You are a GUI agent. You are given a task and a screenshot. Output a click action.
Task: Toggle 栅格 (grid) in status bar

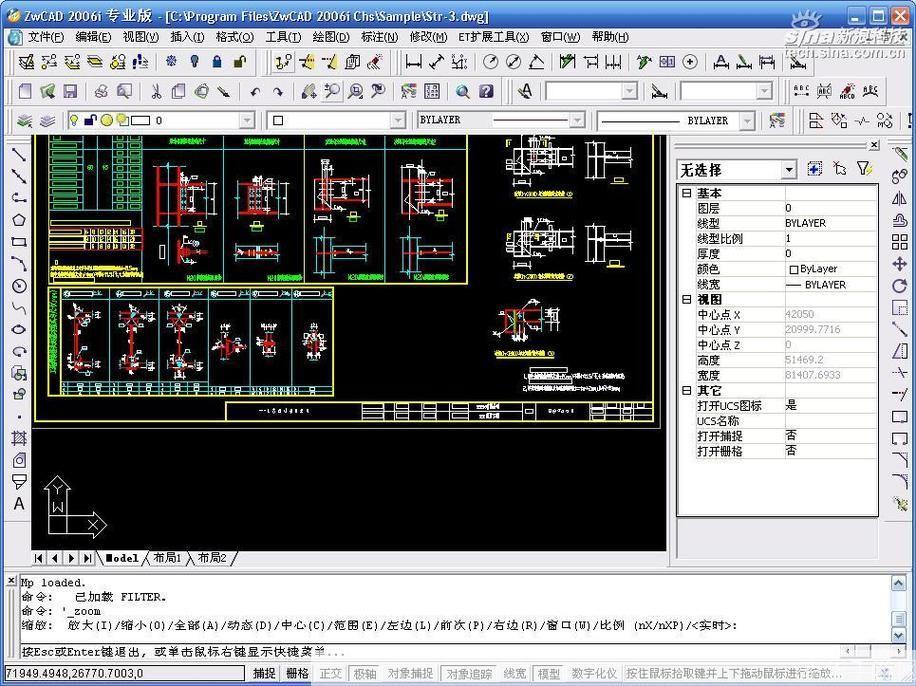tap(297, 674)
